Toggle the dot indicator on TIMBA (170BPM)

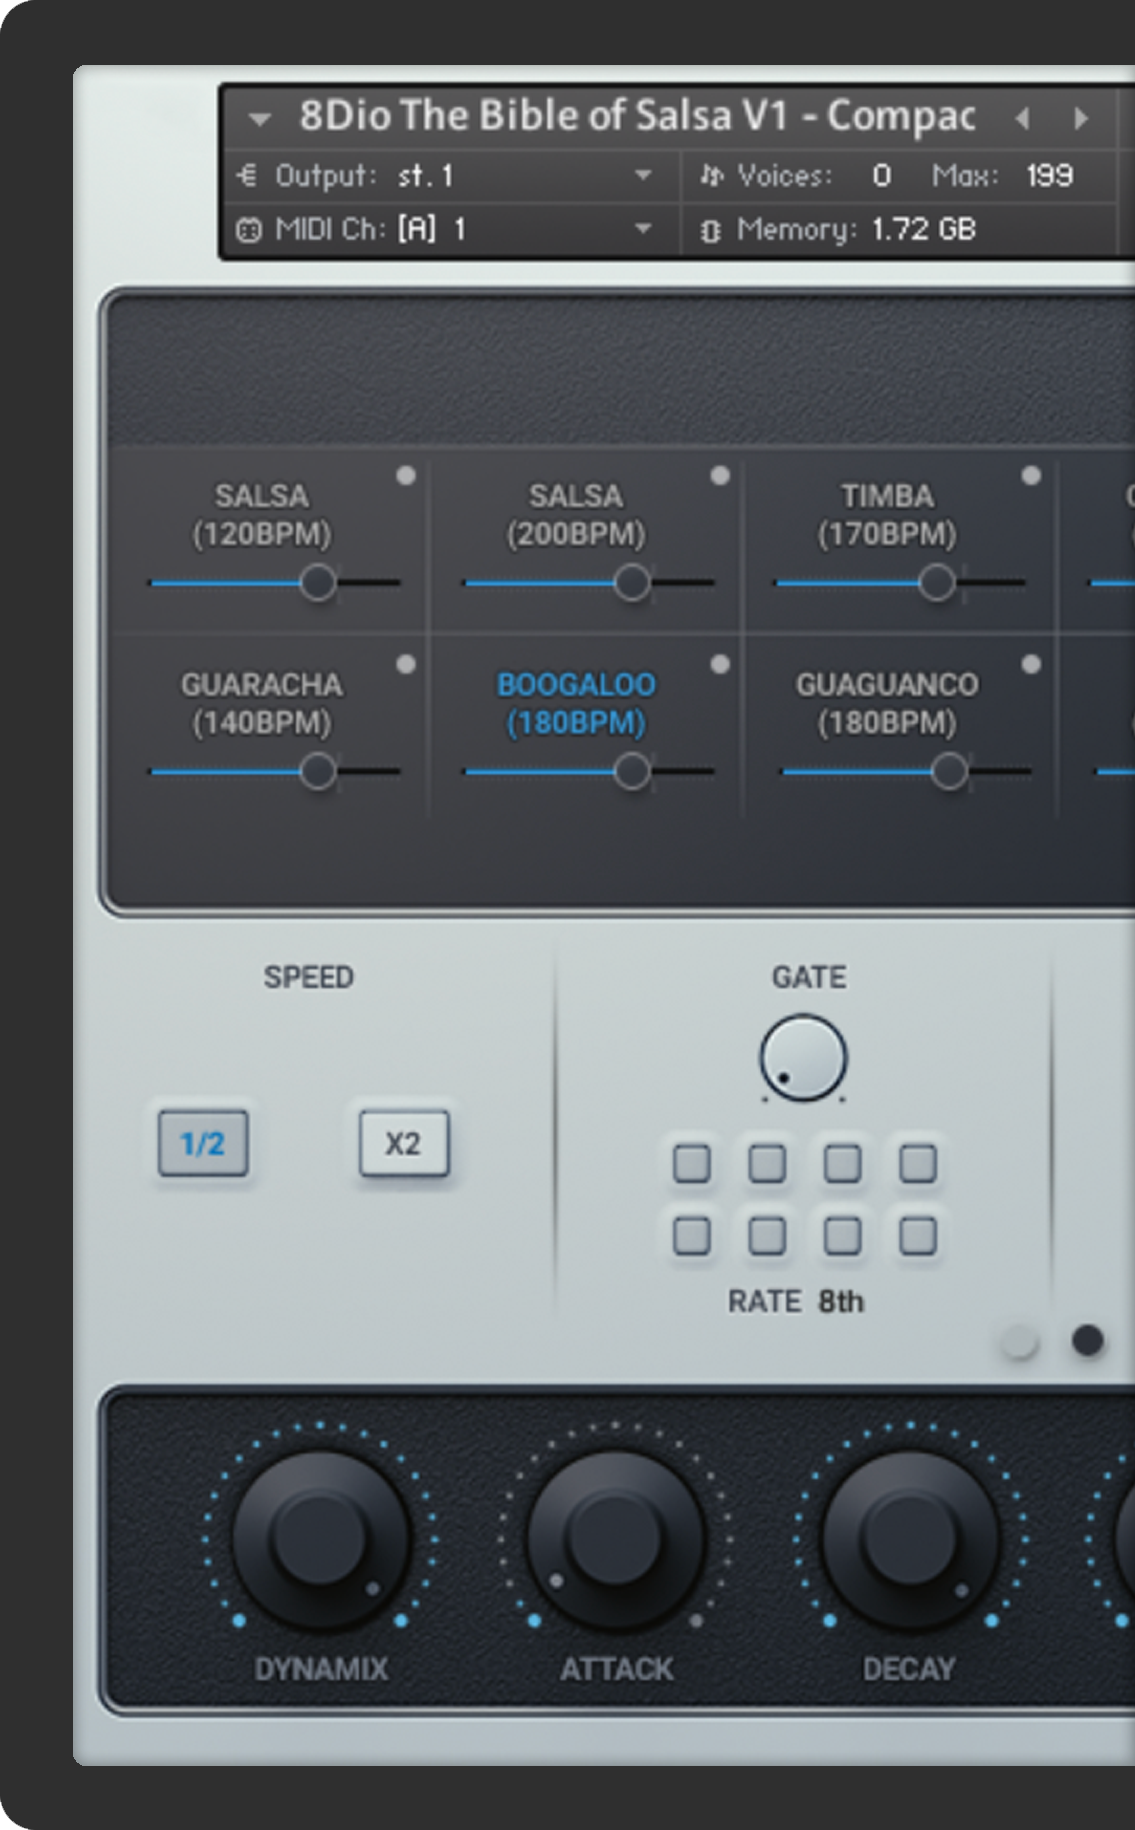click(1031, 475)
